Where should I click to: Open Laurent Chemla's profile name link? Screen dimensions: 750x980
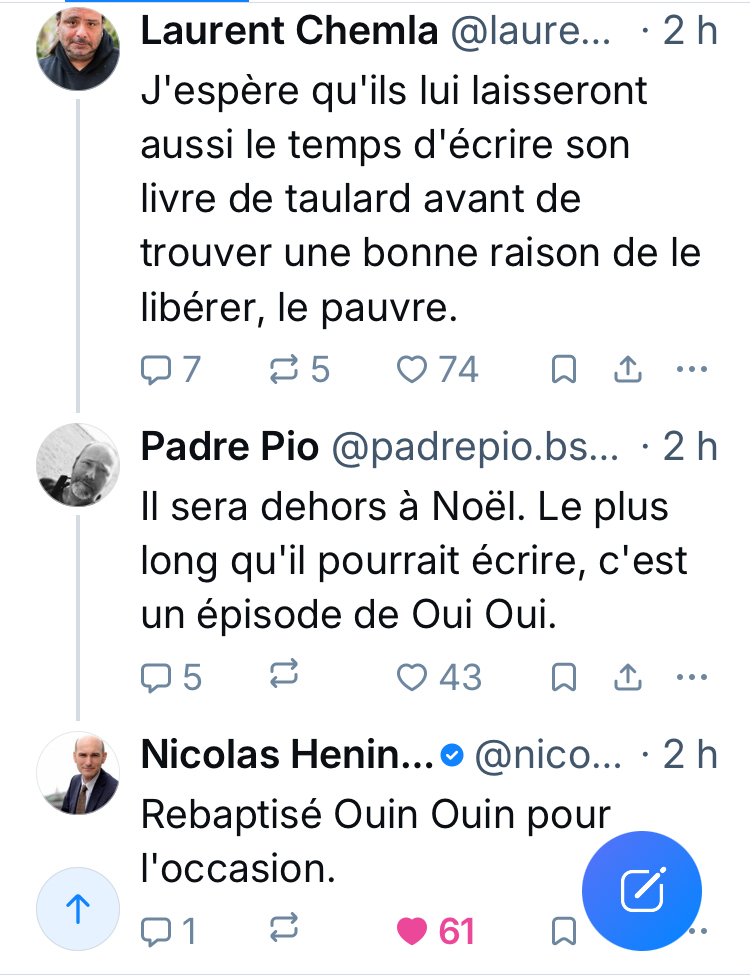click(289, 32)
